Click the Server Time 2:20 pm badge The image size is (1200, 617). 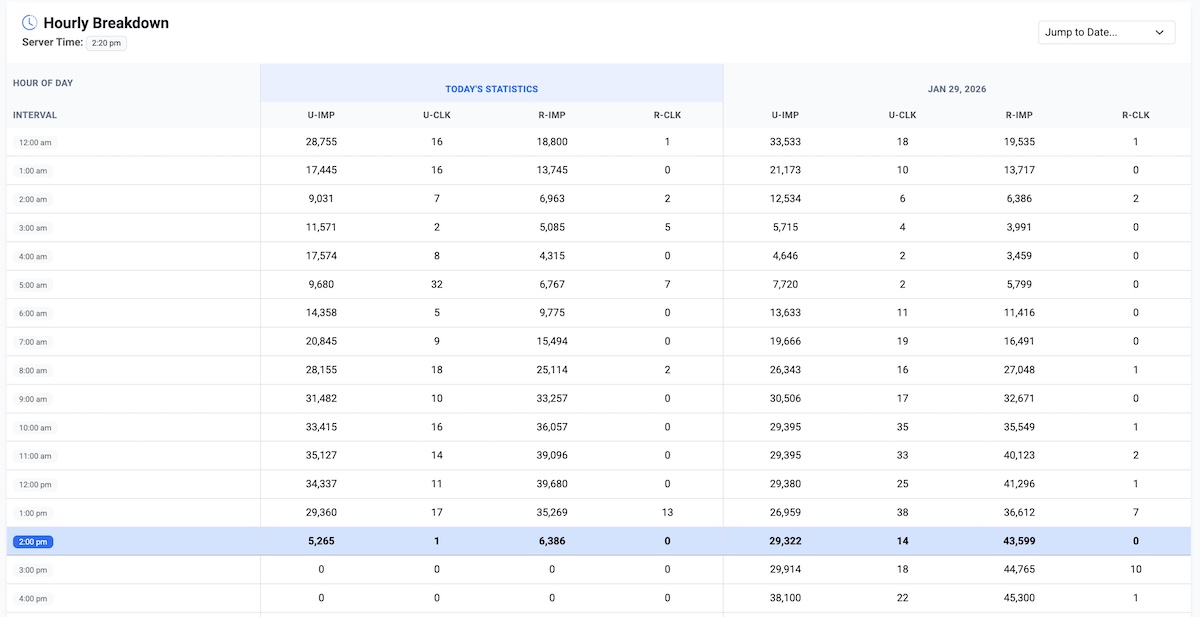coord(106,43)
